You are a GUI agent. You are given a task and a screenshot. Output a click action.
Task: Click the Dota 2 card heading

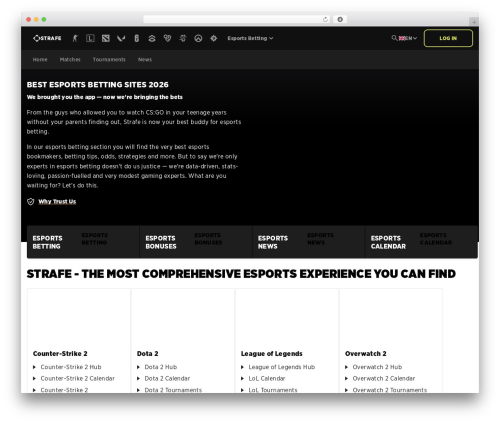tap(148, 354)
